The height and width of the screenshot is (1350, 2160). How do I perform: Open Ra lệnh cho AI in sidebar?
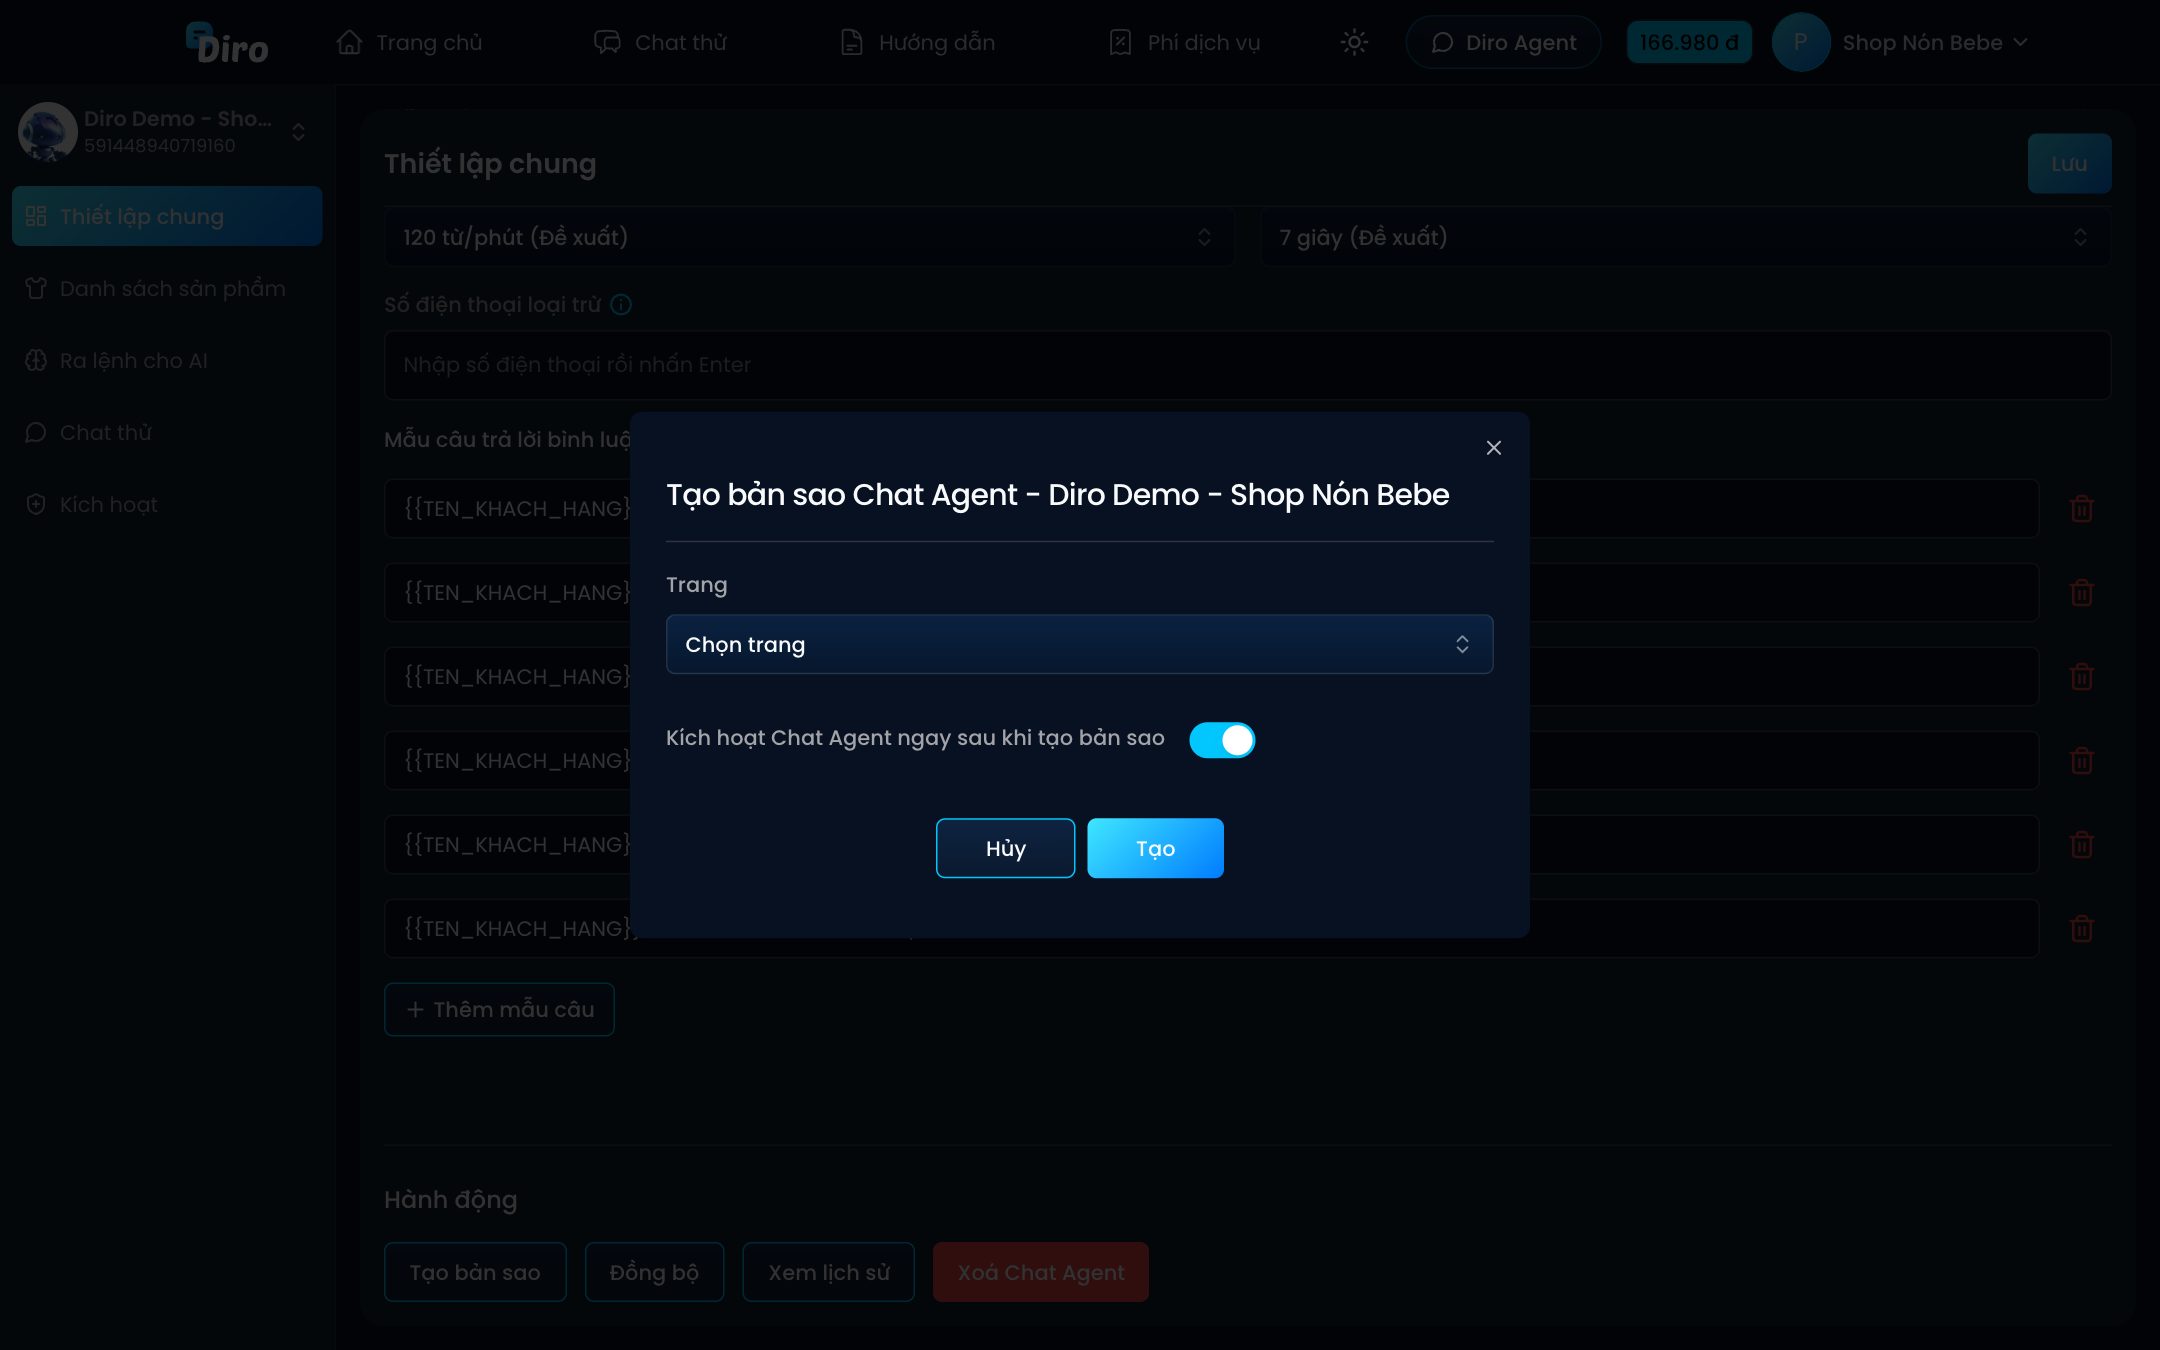click(x=167, y=360)
